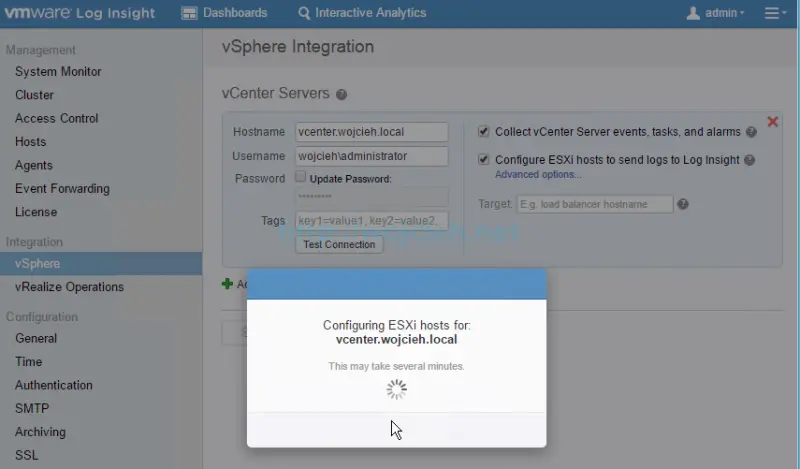800x469 pixels.
Task: Click green plus add vCenter icon
Action: [228, 284]
